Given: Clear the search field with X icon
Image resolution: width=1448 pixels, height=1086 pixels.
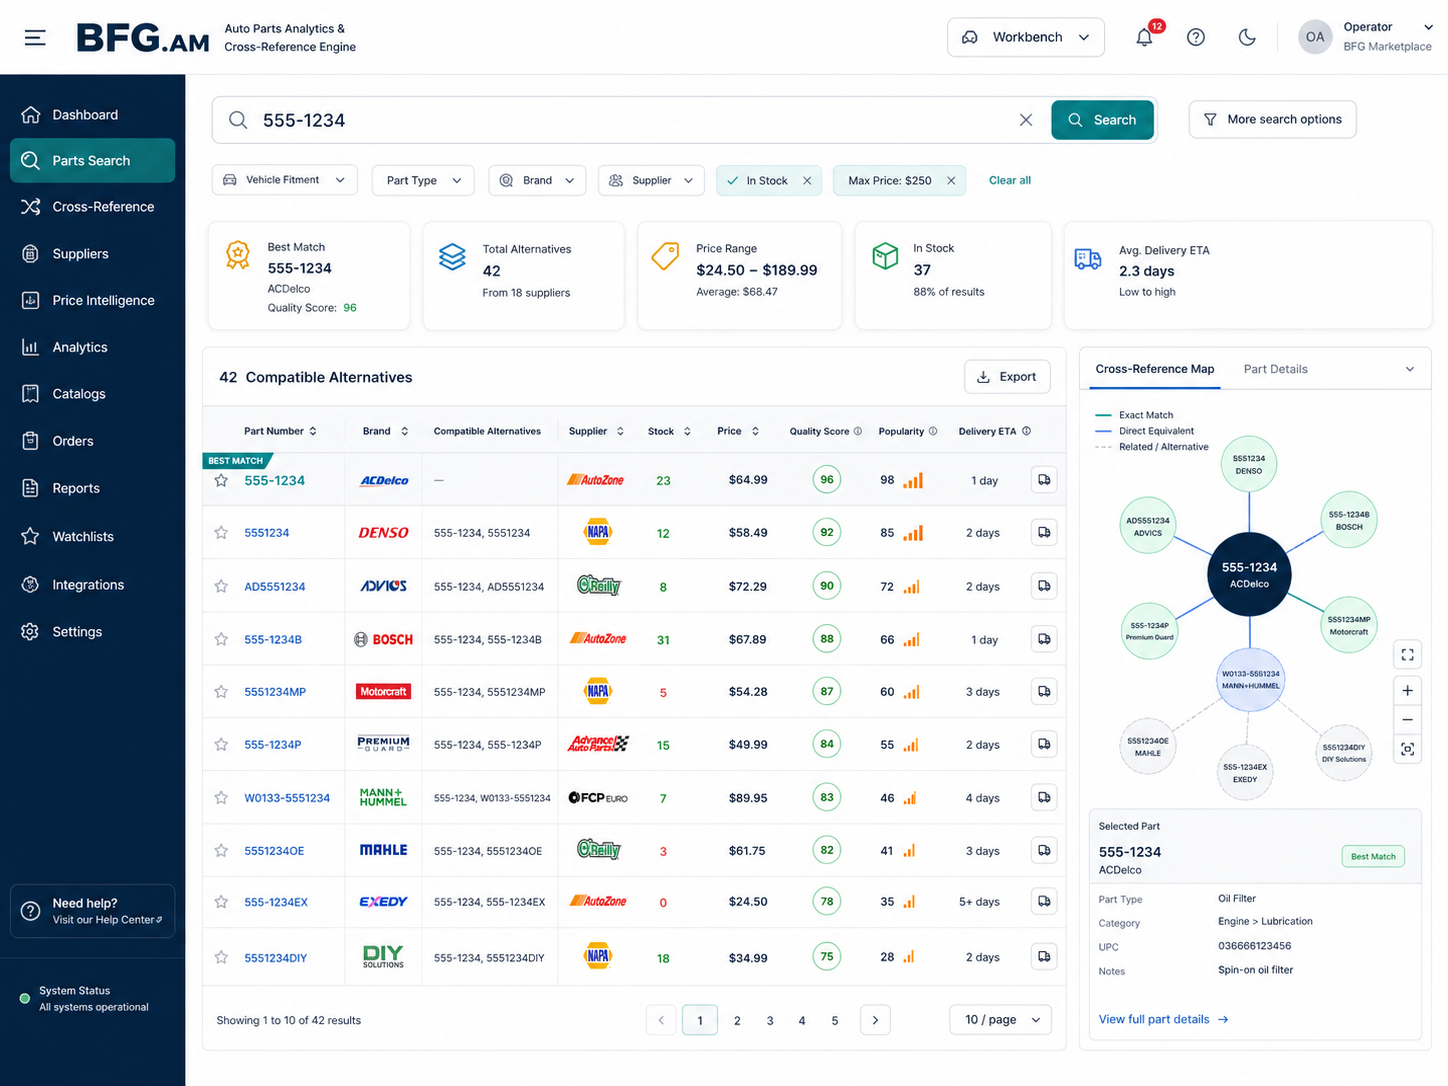Looking at the screenshot, I should tap(1026, 120).
